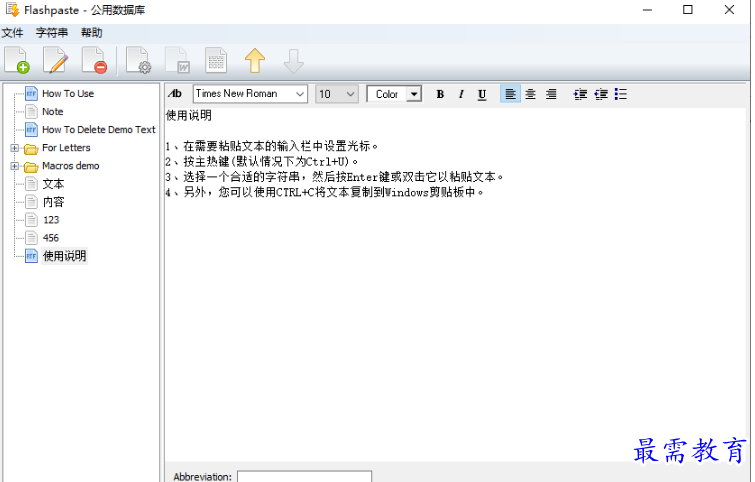
Task: Toggle bold formatting
Action: tap(440, 94)
